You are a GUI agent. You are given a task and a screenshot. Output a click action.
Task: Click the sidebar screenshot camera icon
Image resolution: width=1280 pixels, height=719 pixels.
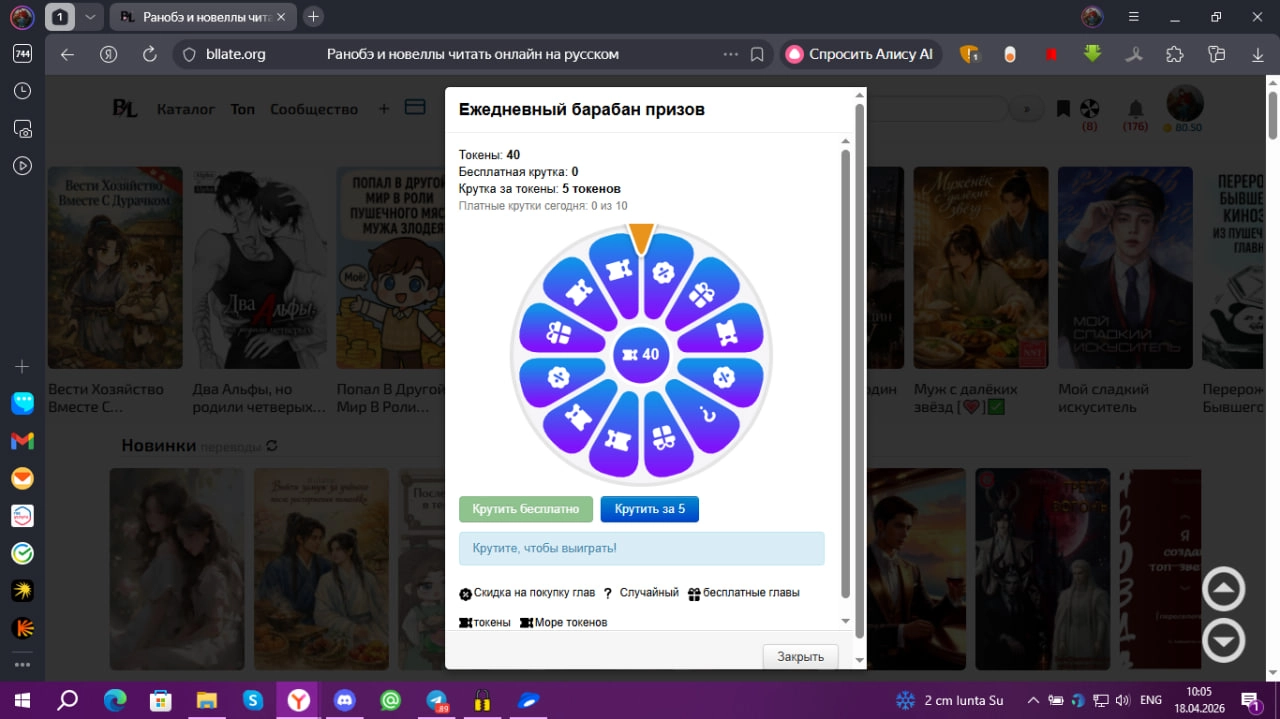coord(22,128)
